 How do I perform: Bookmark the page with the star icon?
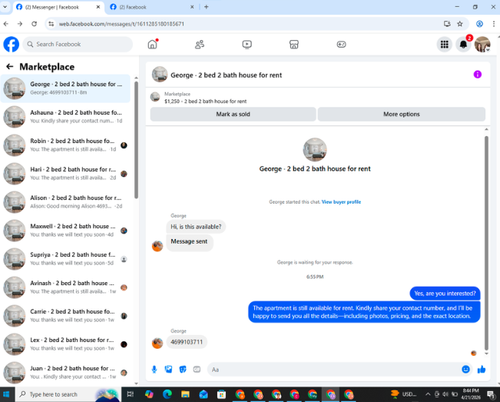click(460, 24)
